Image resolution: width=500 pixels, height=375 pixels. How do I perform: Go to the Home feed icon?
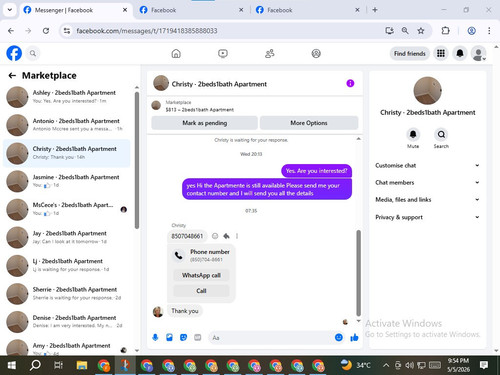pos(176,53)
